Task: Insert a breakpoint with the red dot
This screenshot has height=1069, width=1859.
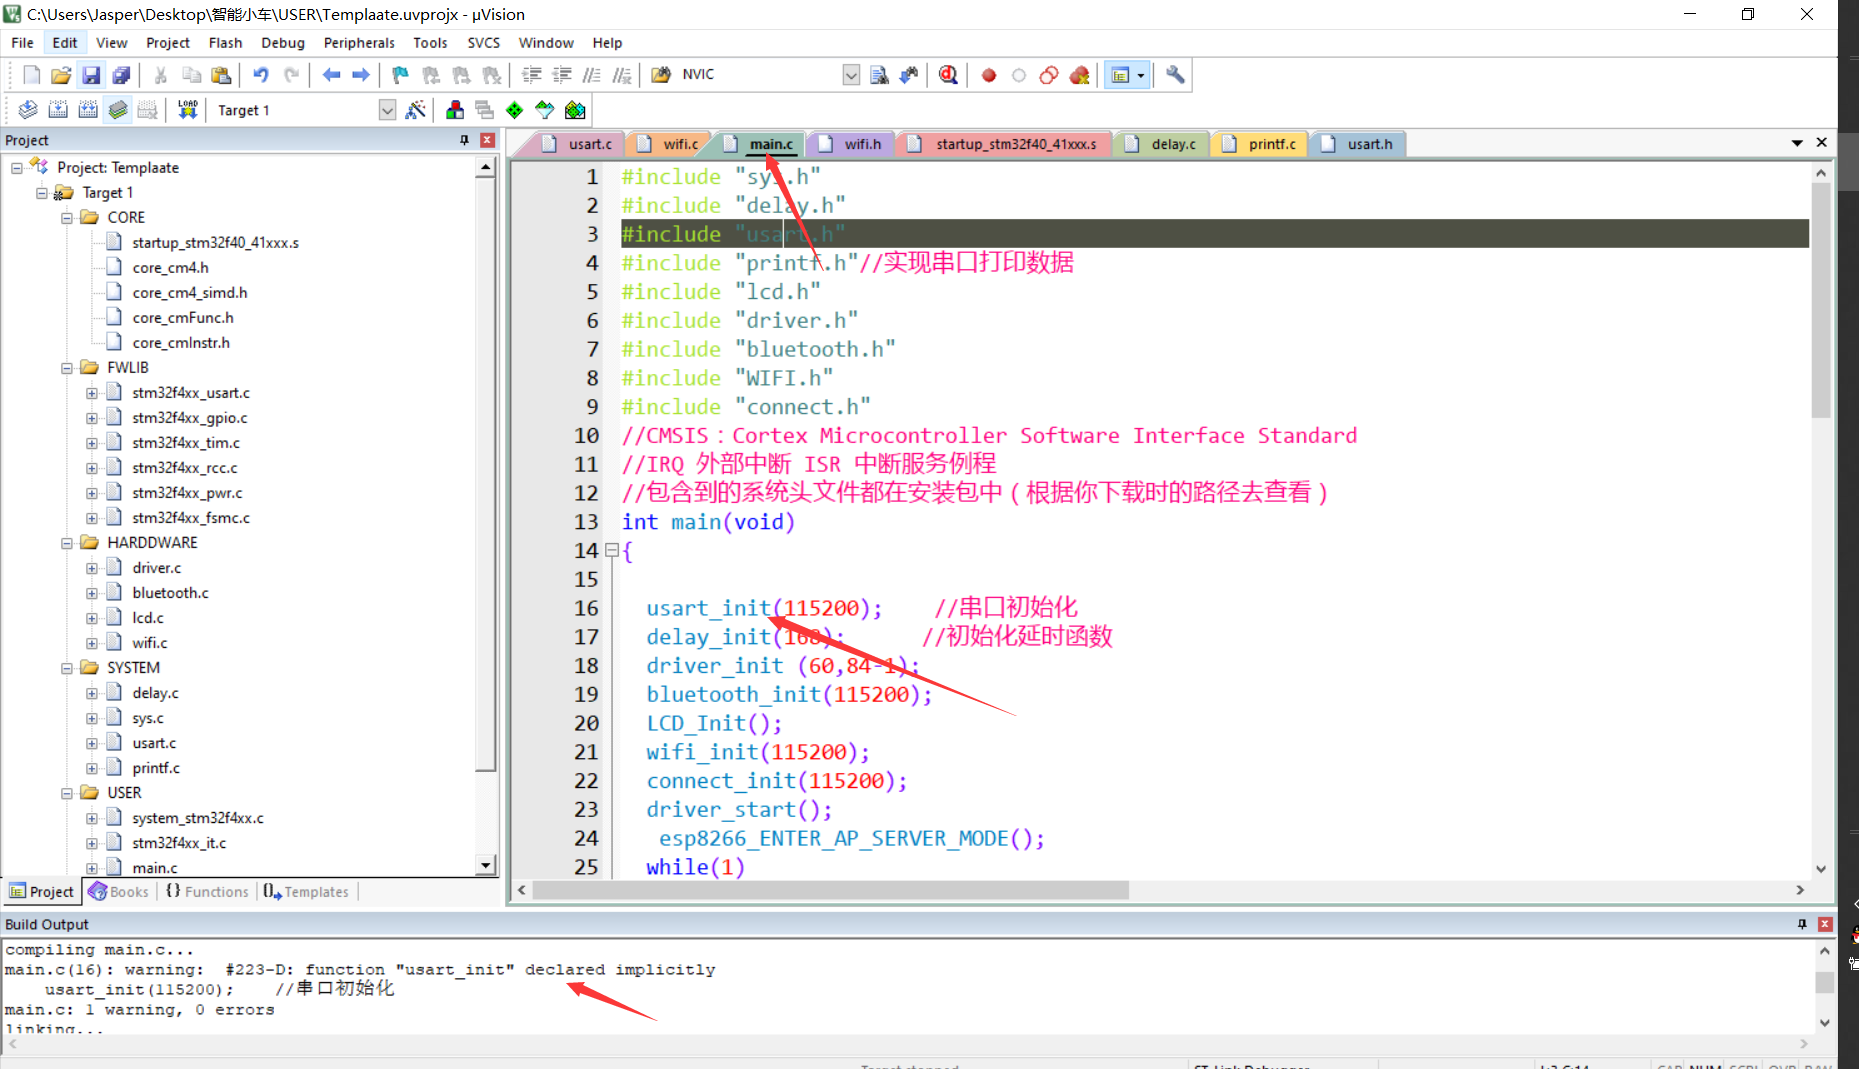Action: click(989, 75)
